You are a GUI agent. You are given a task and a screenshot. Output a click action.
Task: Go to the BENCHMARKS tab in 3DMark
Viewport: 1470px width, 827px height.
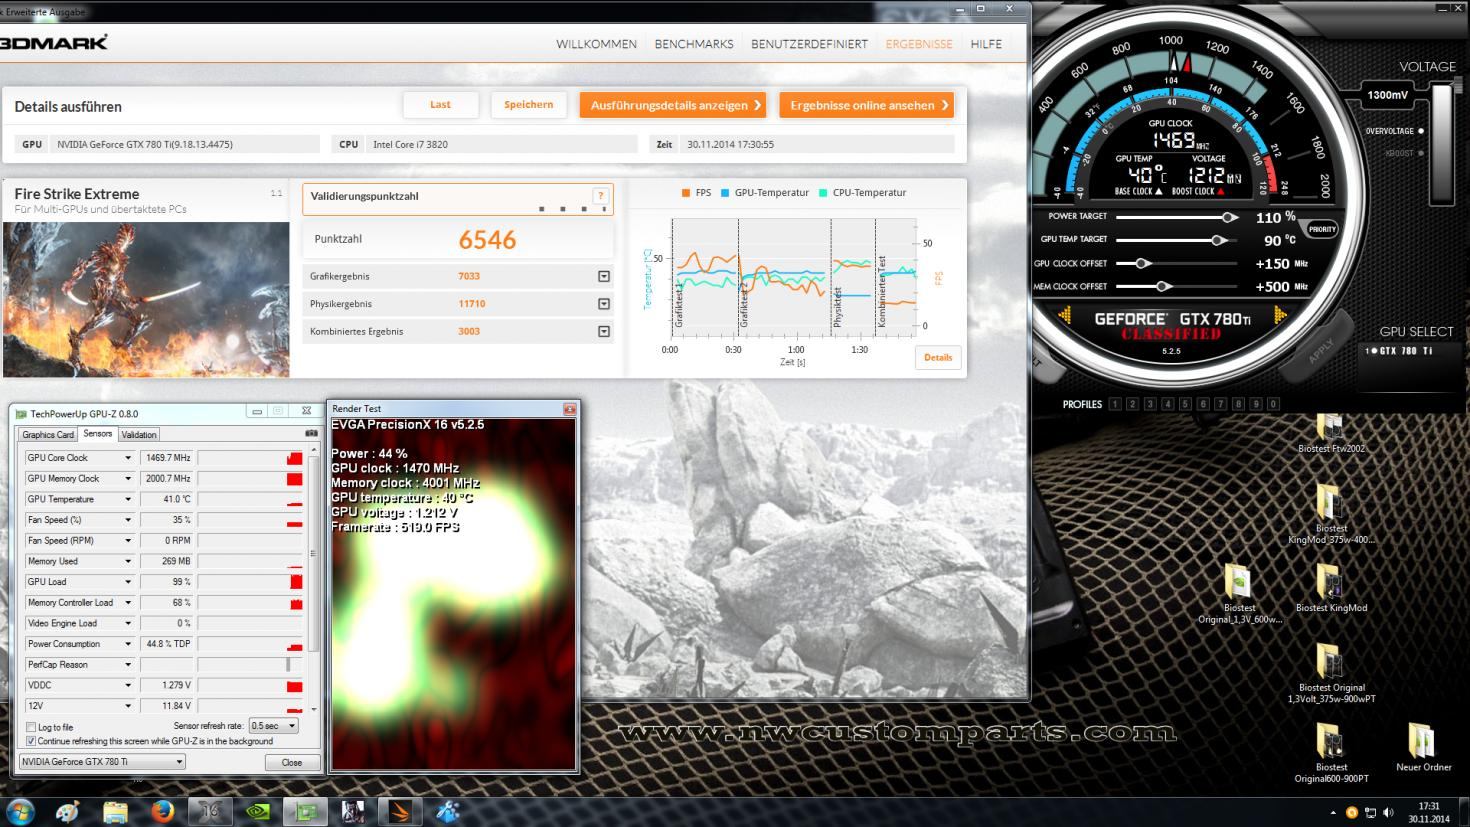tap(694, 44)
